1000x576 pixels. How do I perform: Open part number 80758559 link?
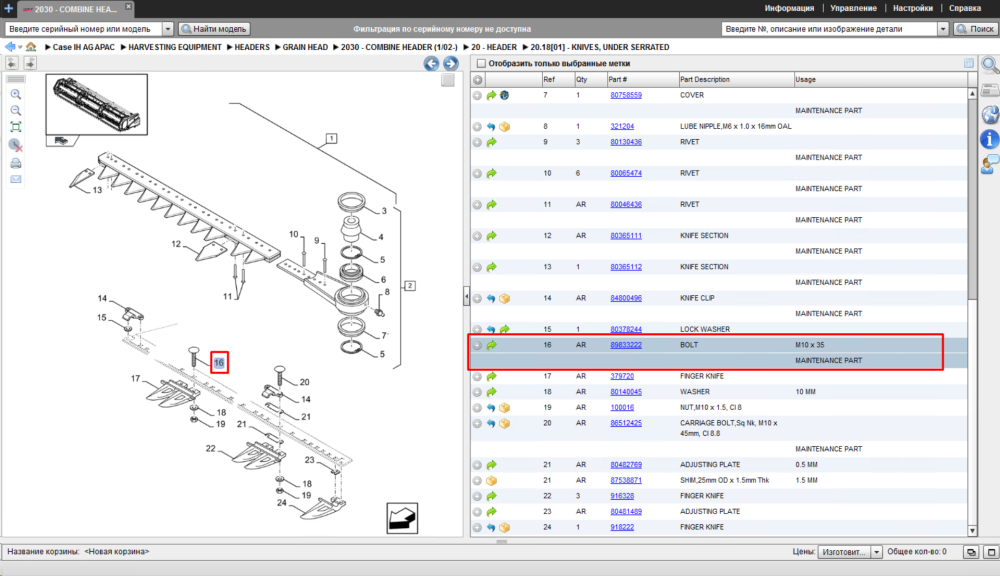tap(626, 95)
